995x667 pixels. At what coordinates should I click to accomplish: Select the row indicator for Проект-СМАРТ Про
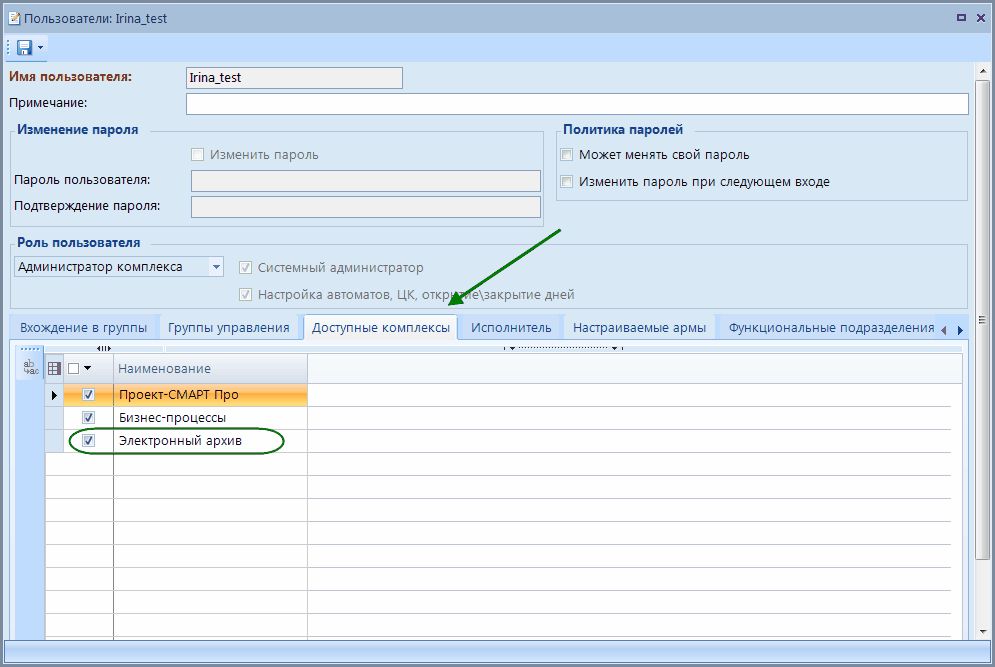[x=54, y=394]
